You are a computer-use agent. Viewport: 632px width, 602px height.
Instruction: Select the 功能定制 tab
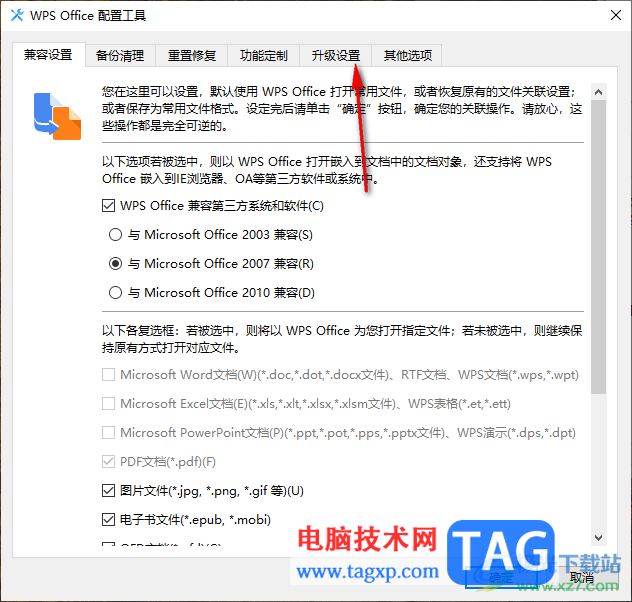pyautogui.click(x=264, y=55)
